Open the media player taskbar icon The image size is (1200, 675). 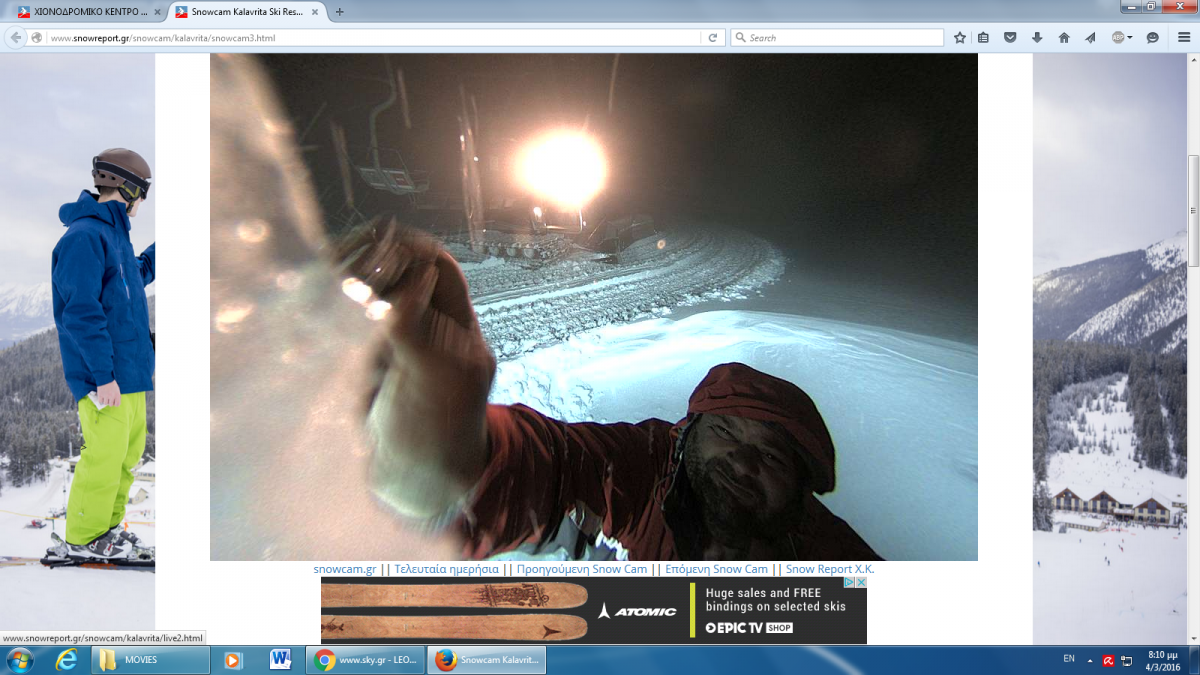point(233,660)
